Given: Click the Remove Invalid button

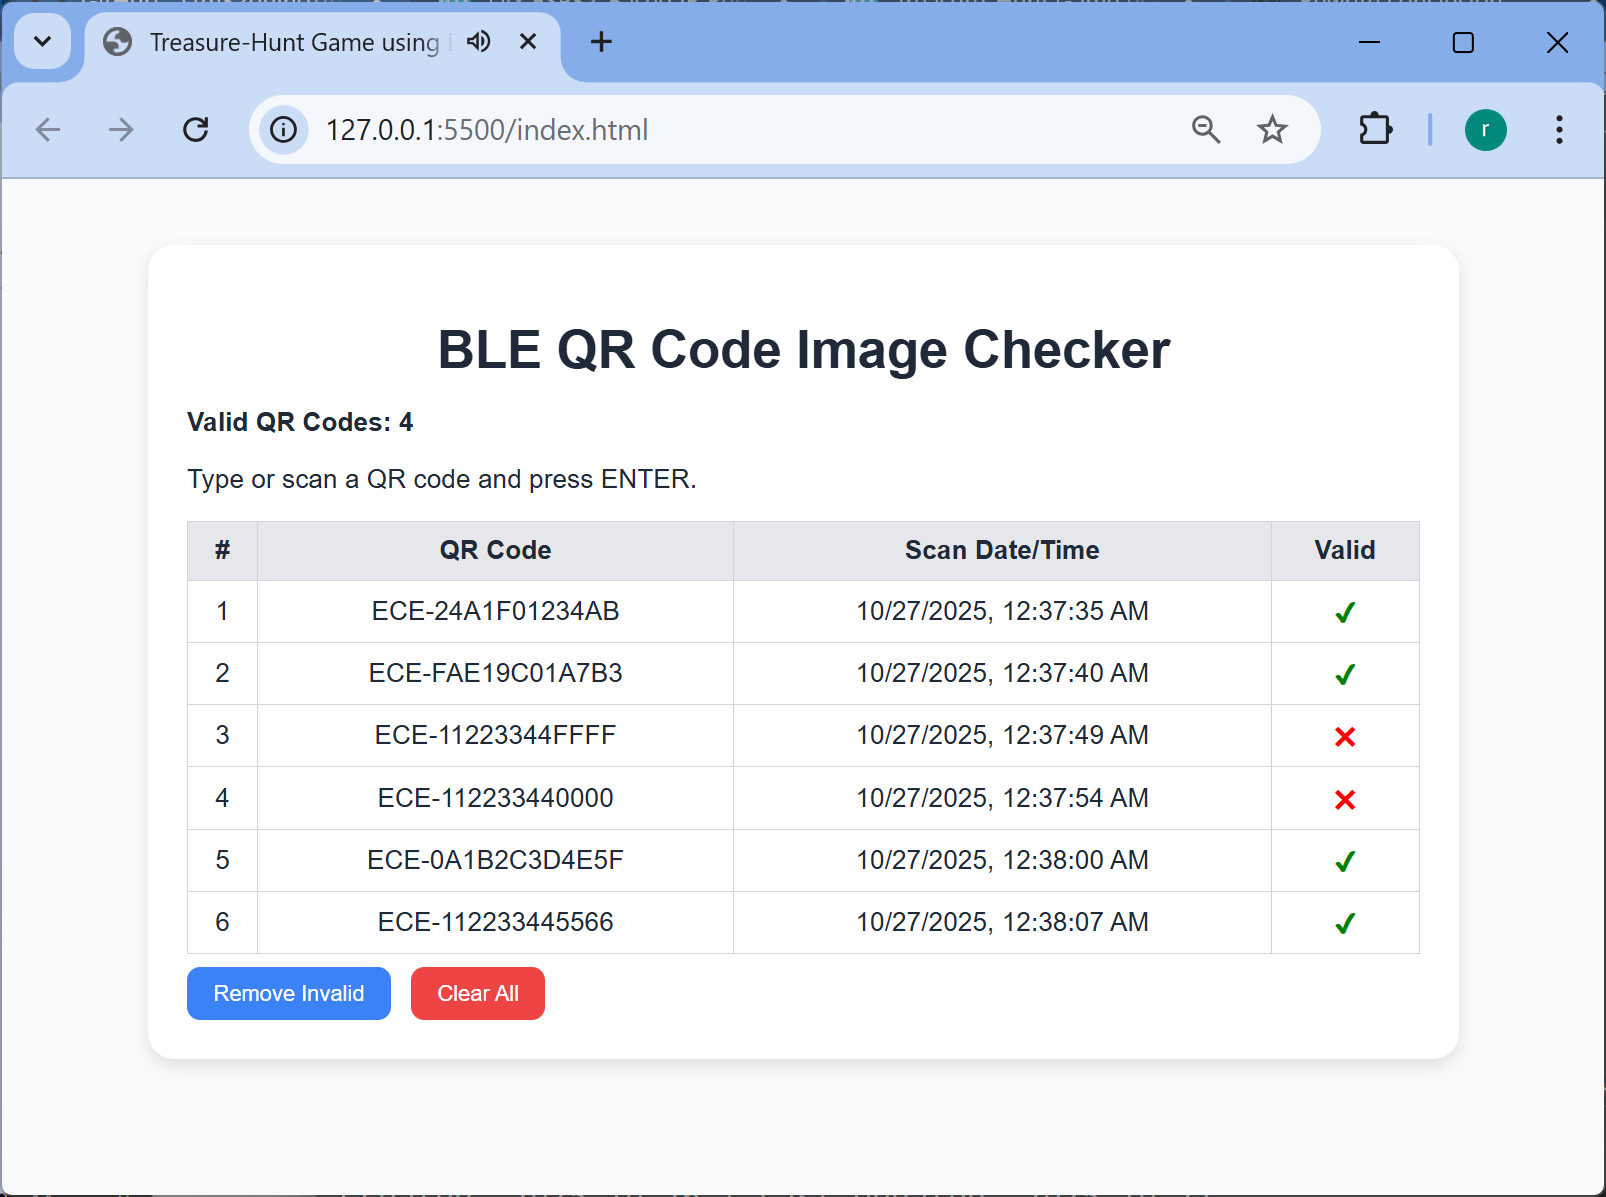Looking at the screenshot, I should [x=288, y=993].
